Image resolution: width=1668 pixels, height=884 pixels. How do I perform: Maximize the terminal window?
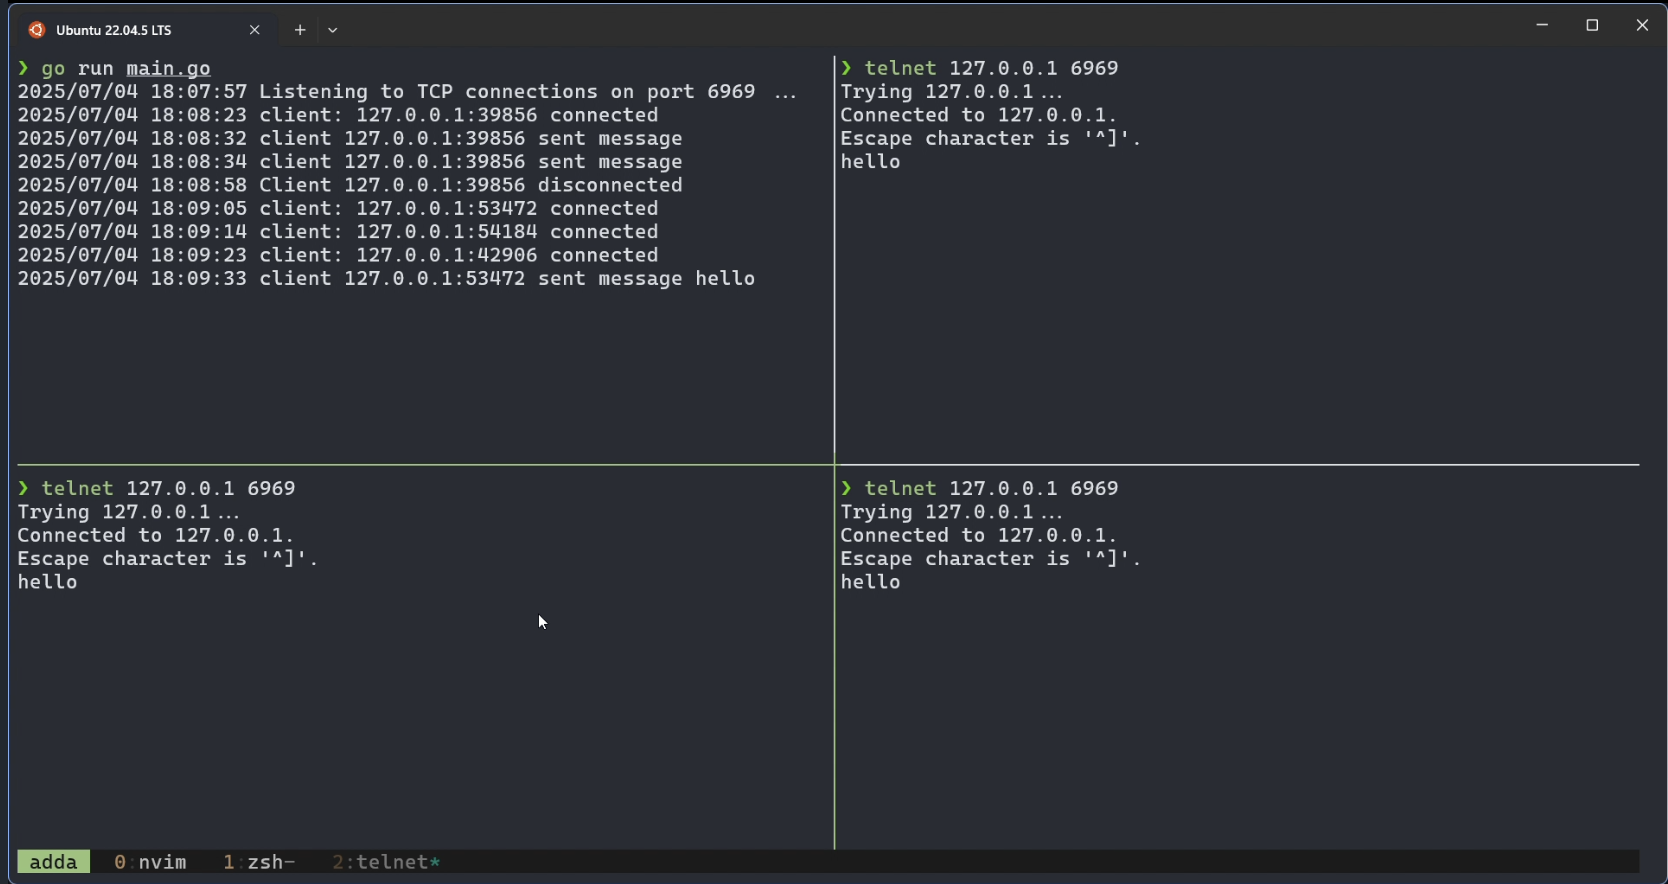click(1592, 26)
